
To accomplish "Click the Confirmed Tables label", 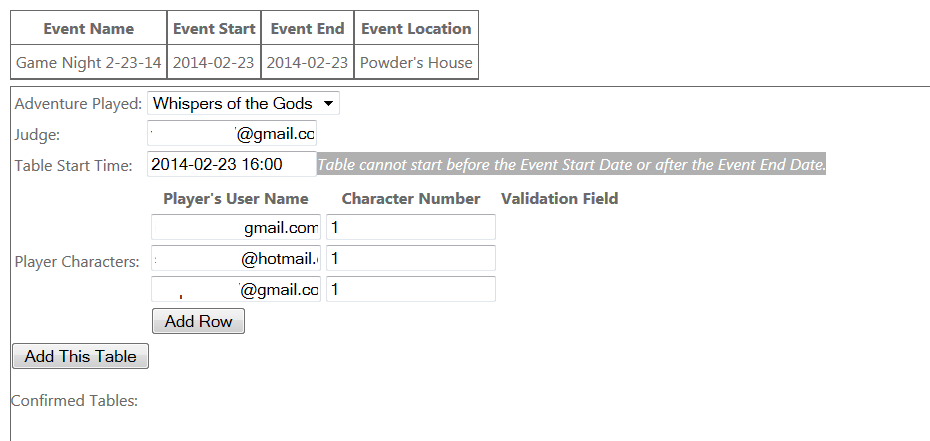I will pyautogui.click(x=74, y=401).
